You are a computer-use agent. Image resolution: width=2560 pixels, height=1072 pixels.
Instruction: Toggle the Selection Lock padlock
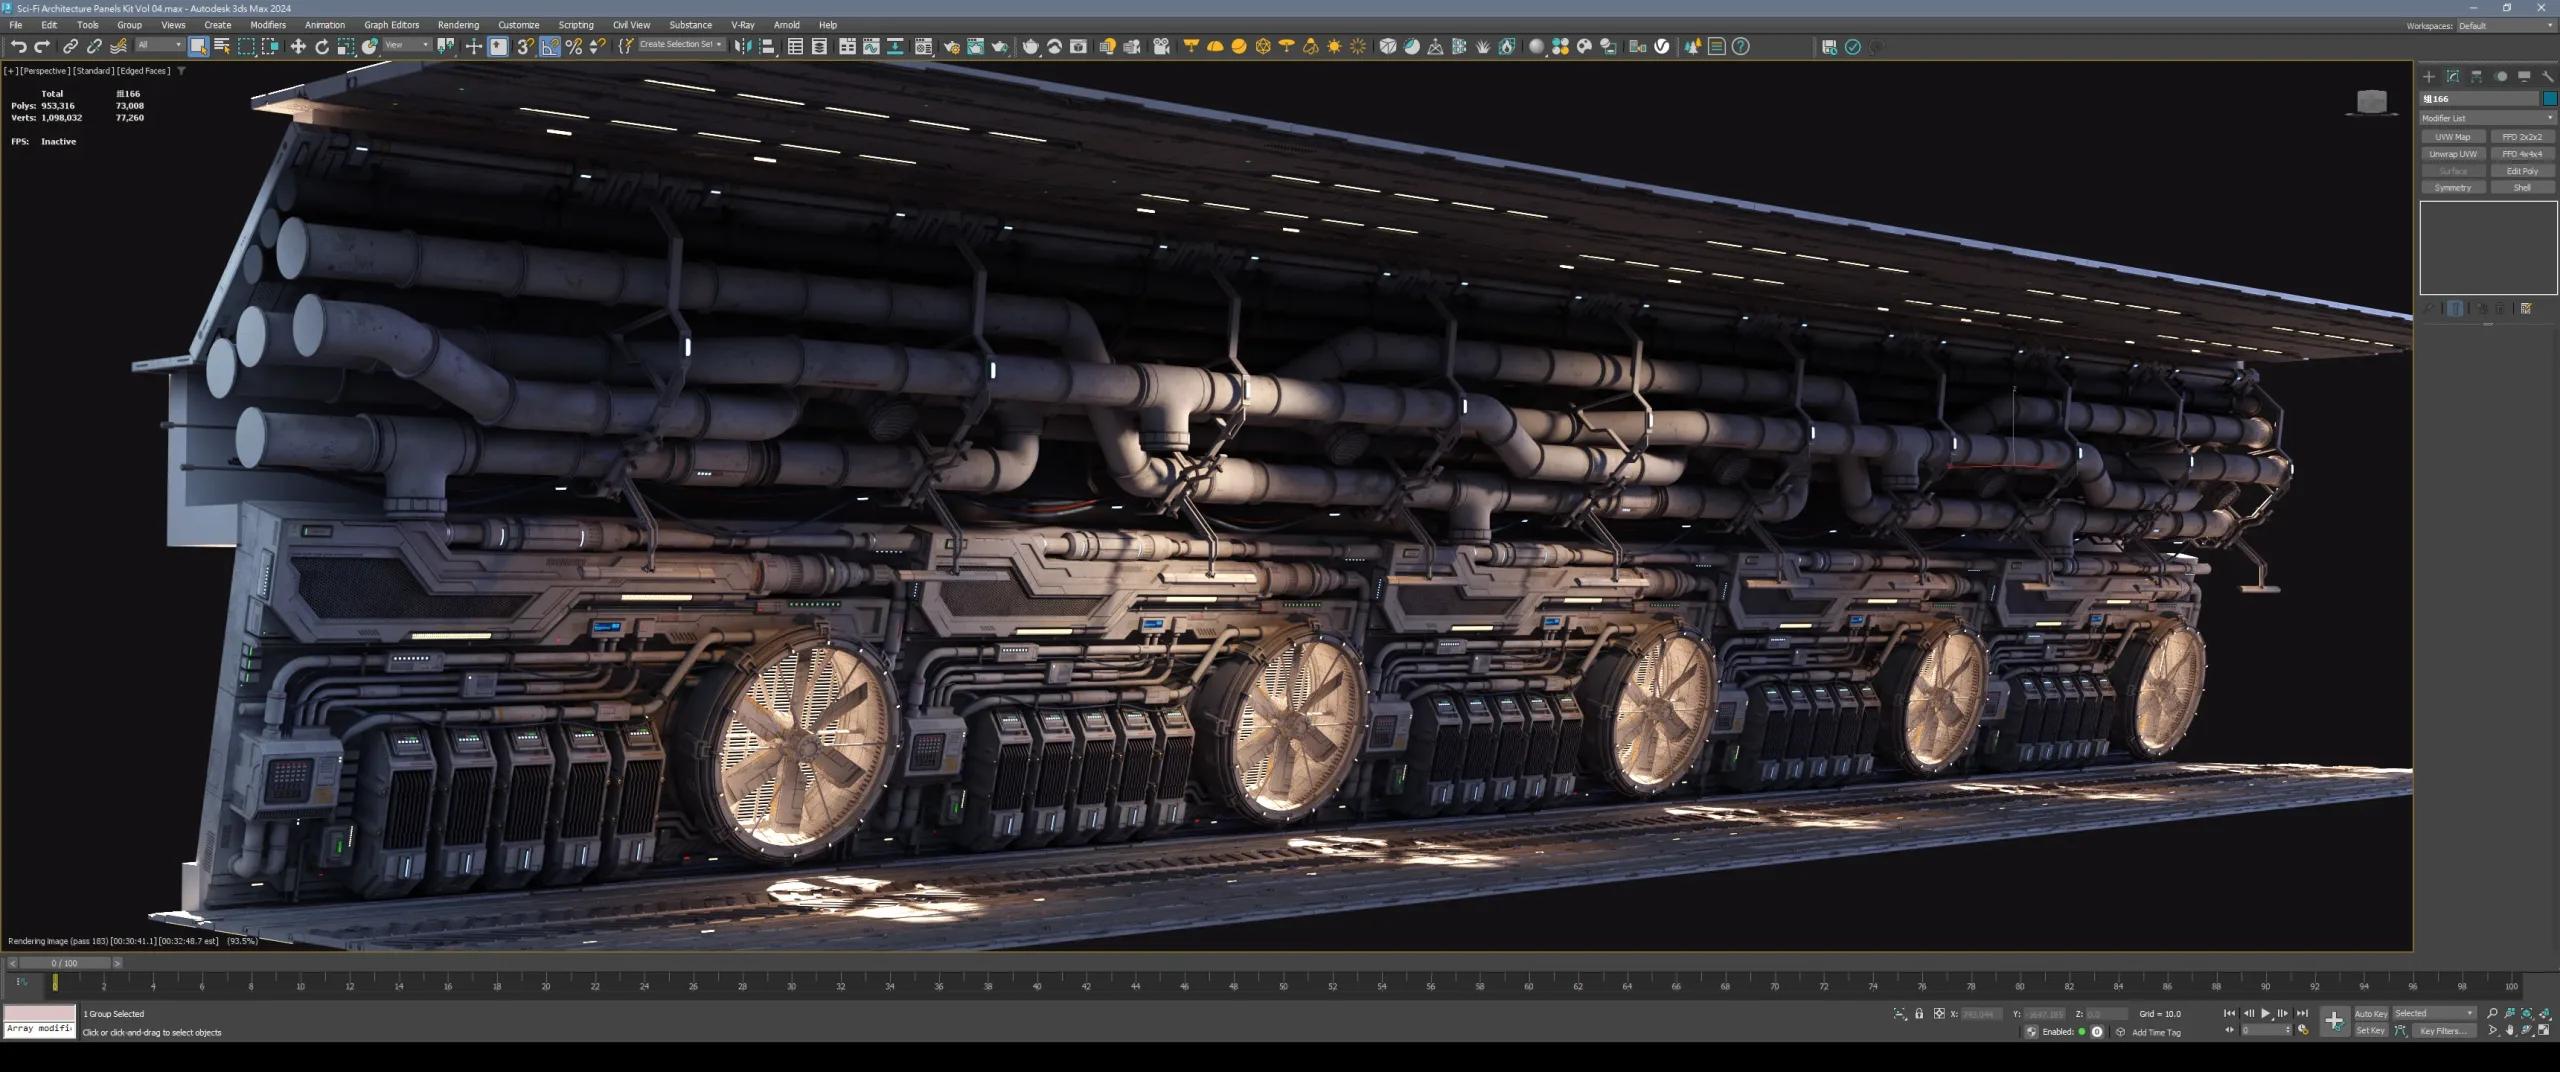point(1919,1014)
